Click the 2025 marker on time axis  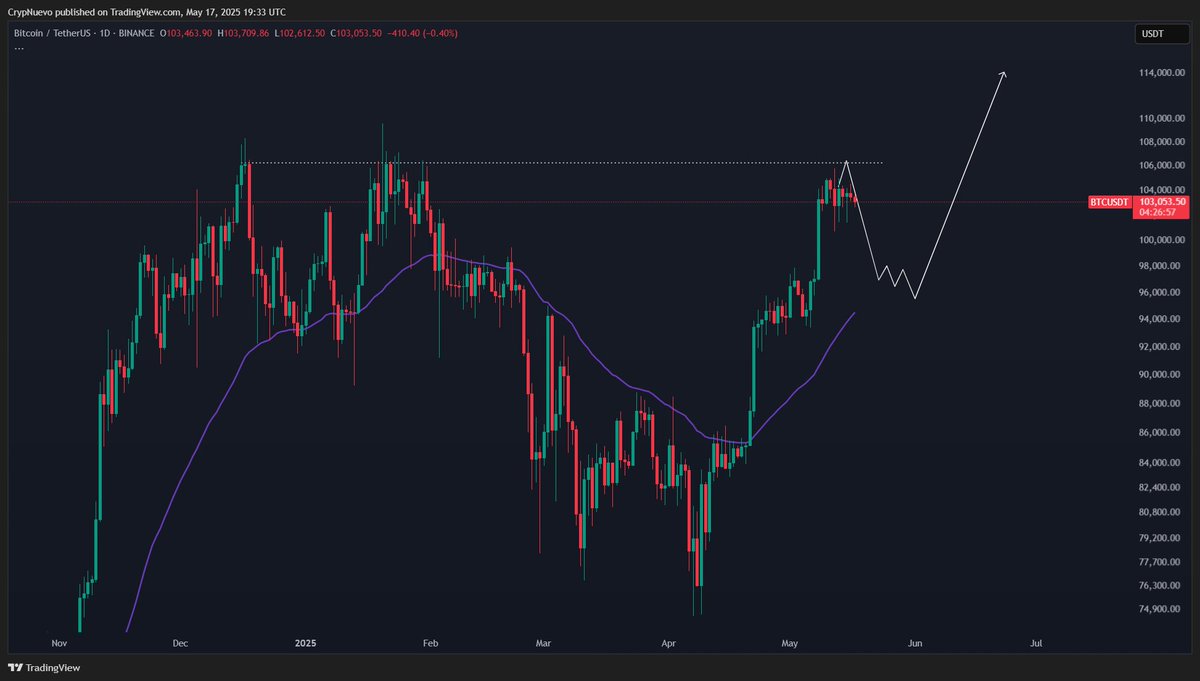click(x=304, y=643)
